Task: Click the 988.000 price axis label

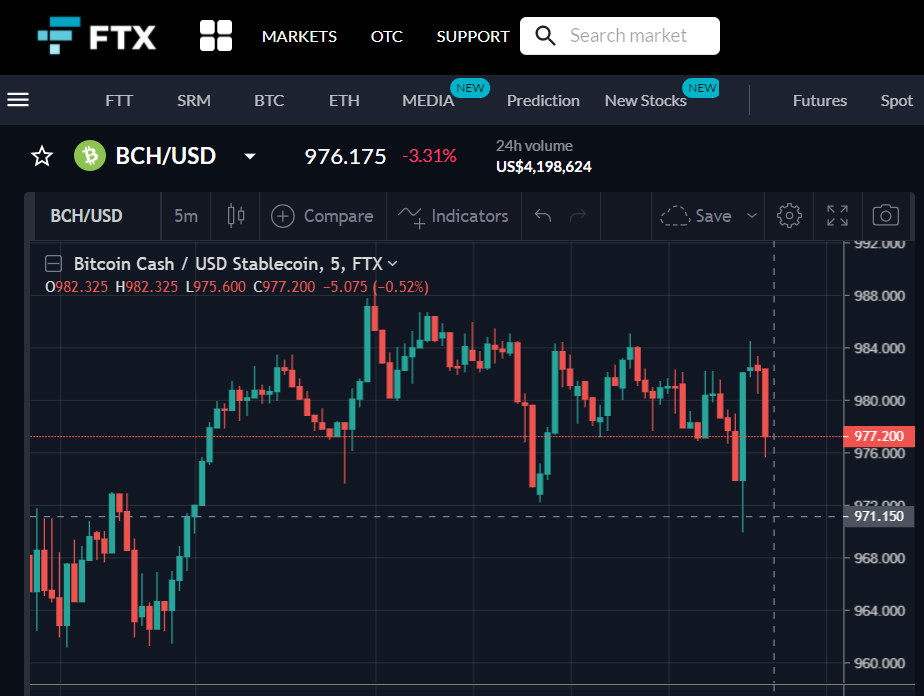Action: 879,296
